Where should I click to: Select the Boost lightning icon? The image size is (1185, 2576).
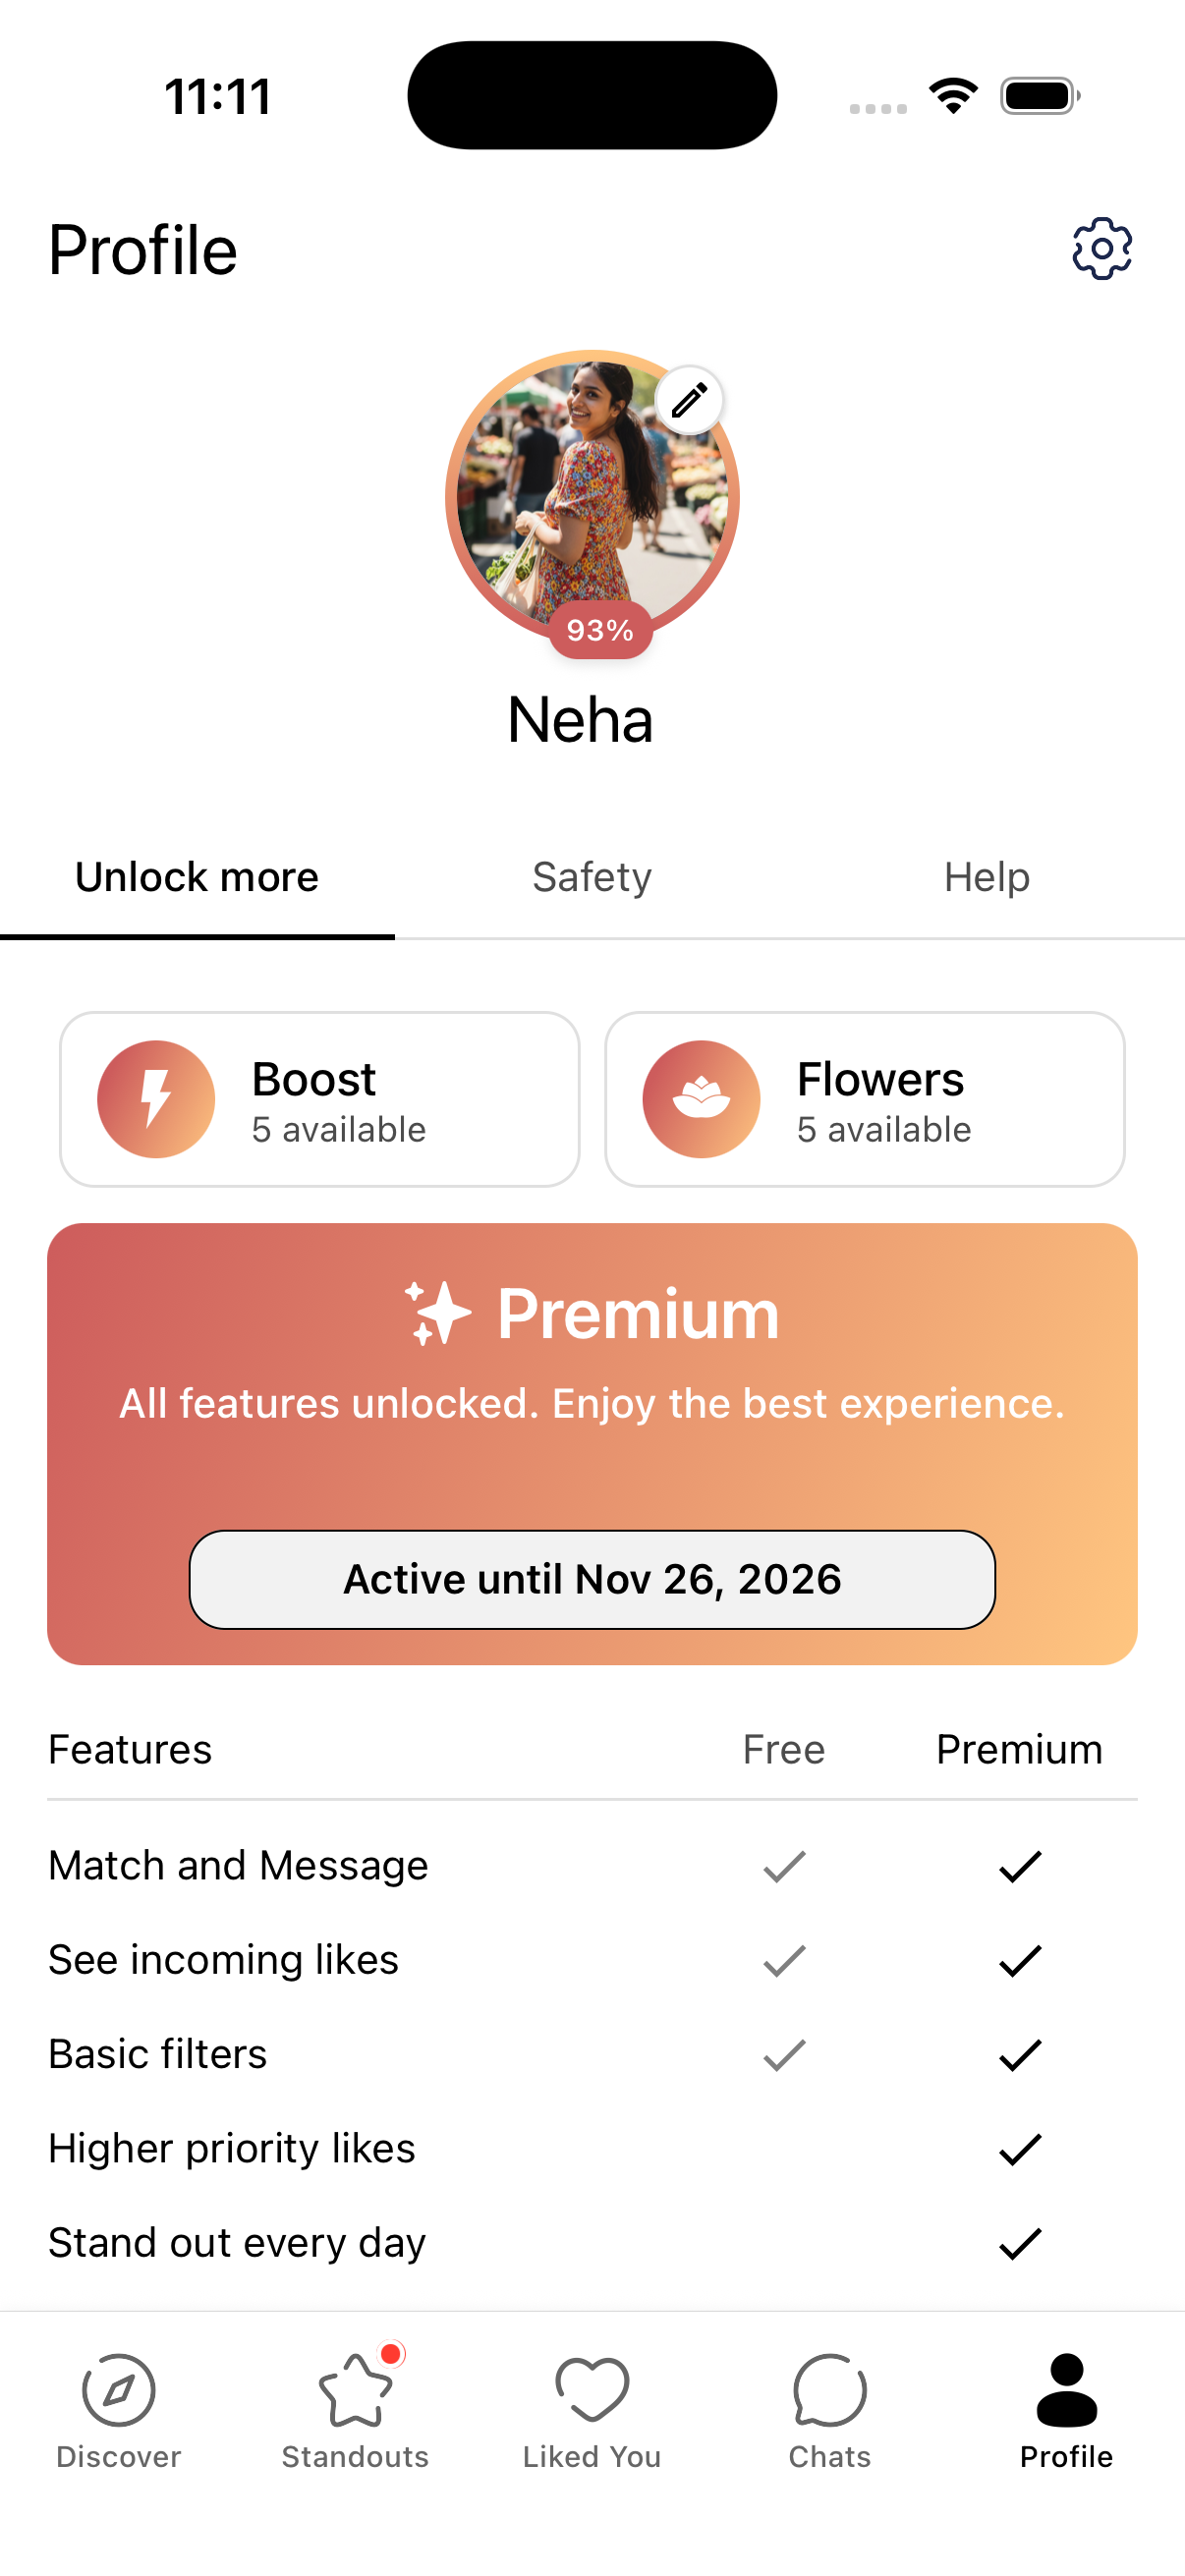click(x=156, y=1099)
